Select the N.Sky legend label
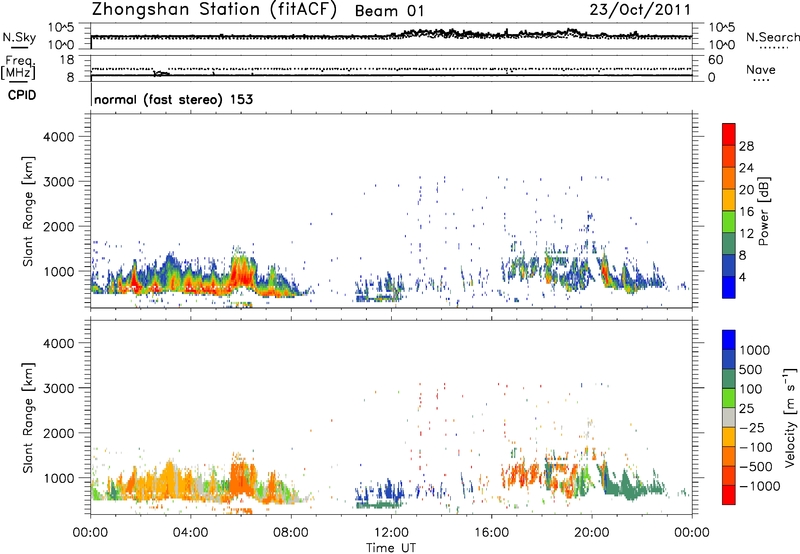800x554 pixels. [x=19, y=37]
